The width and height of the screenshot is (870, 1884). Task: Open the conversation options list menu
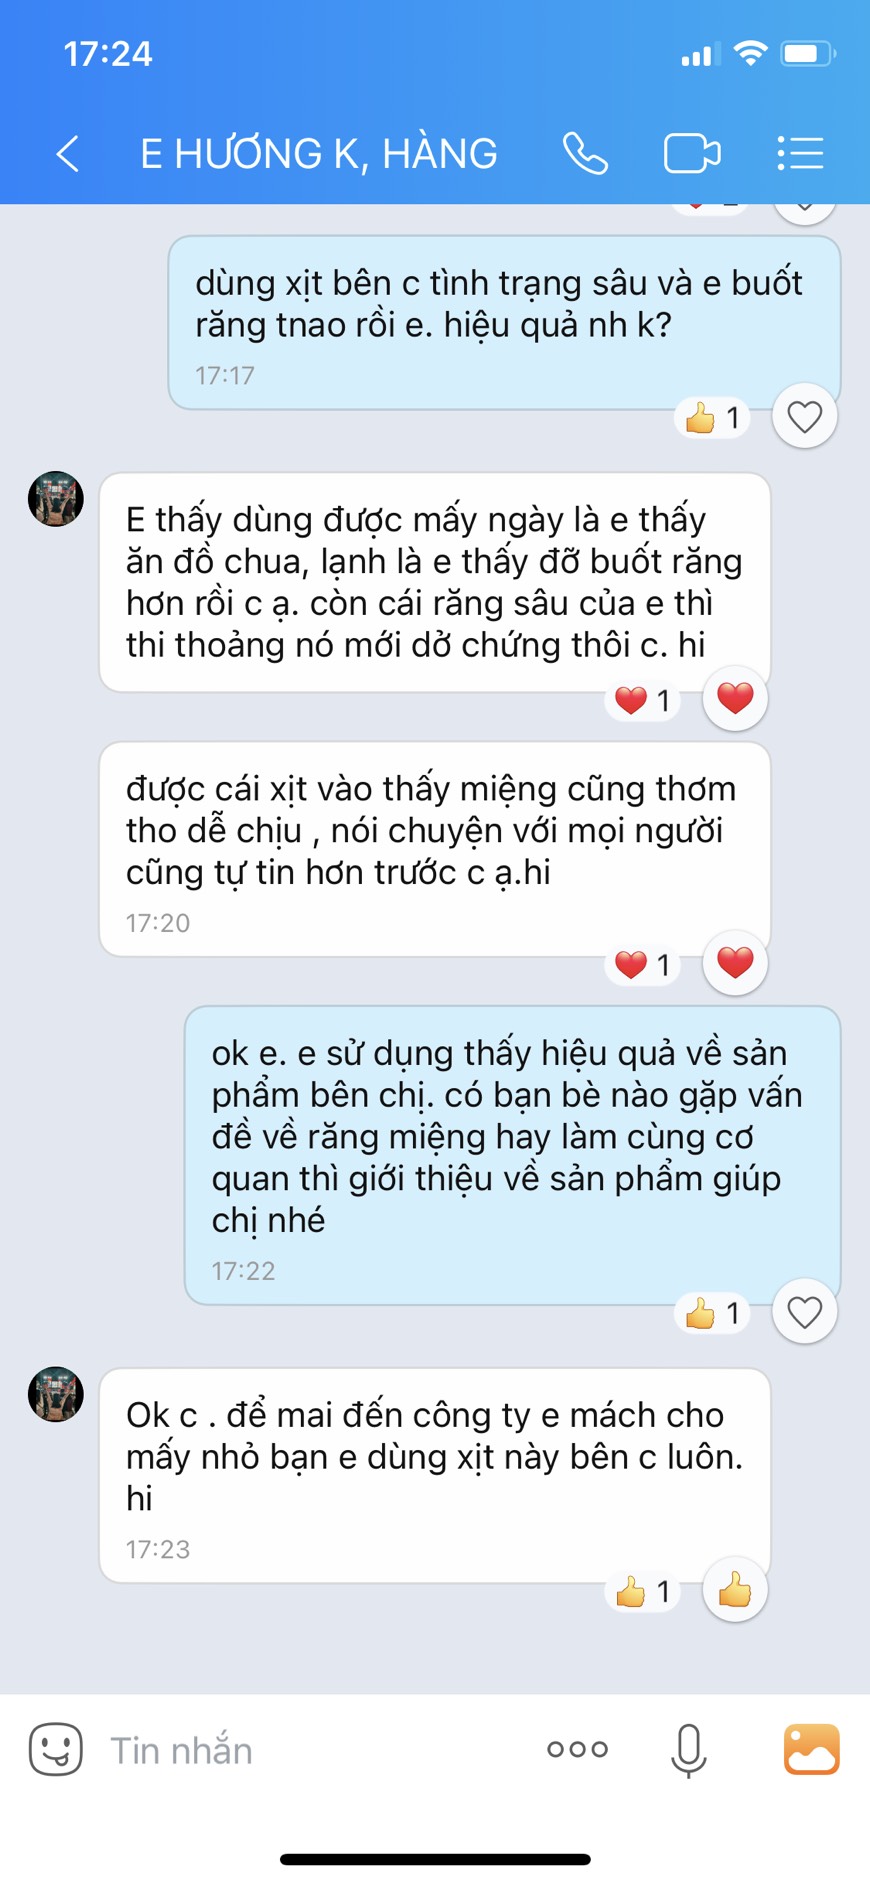pyautogui.click(x=800, y=154)
